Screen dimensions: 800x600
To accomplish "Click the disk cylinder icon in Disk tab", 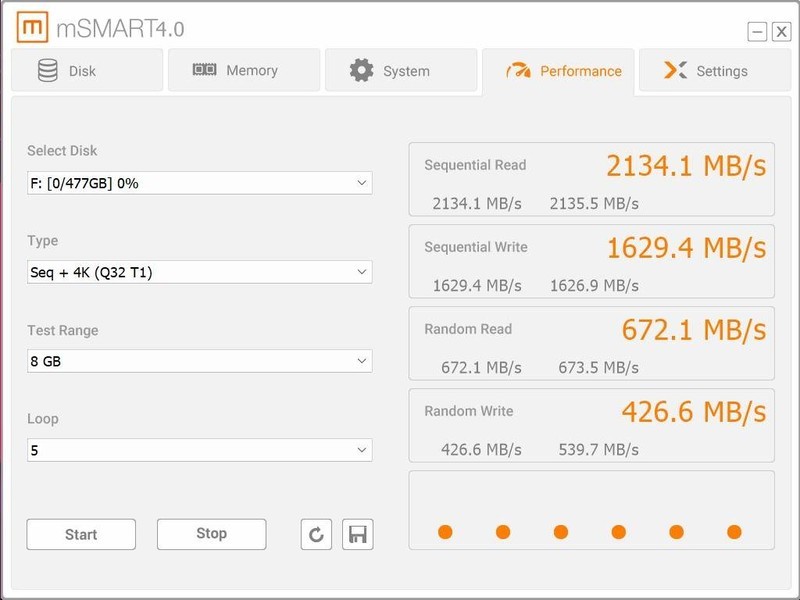I will click(47, 71).
